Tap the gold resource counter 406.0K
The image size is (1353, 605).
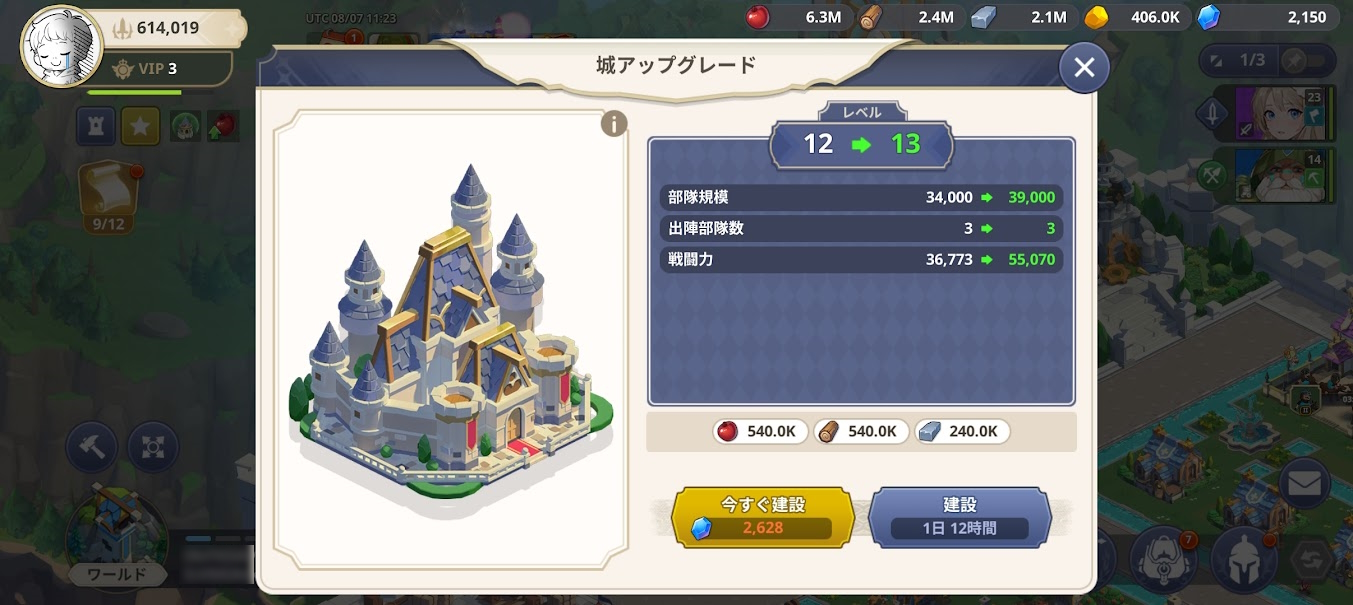coord(1138,17)
